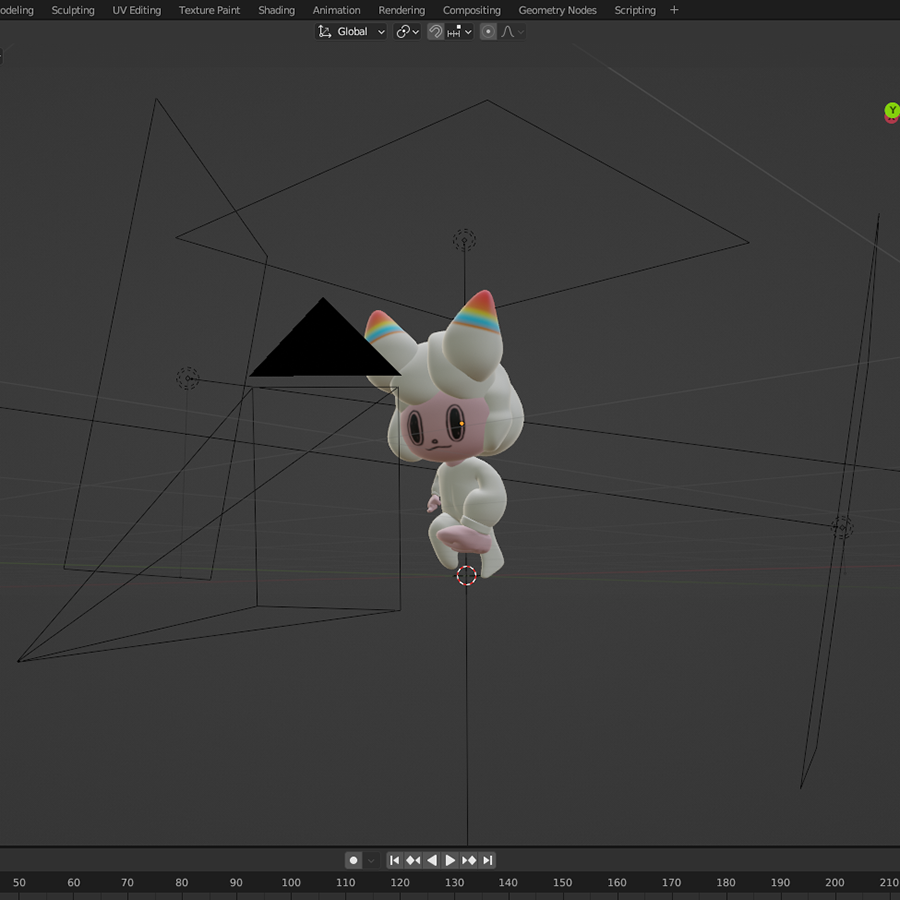Viewport: 900px width, 900px height.
Task: Jump to the last frame
Action: pyautogui.click(x=488, y=860)
